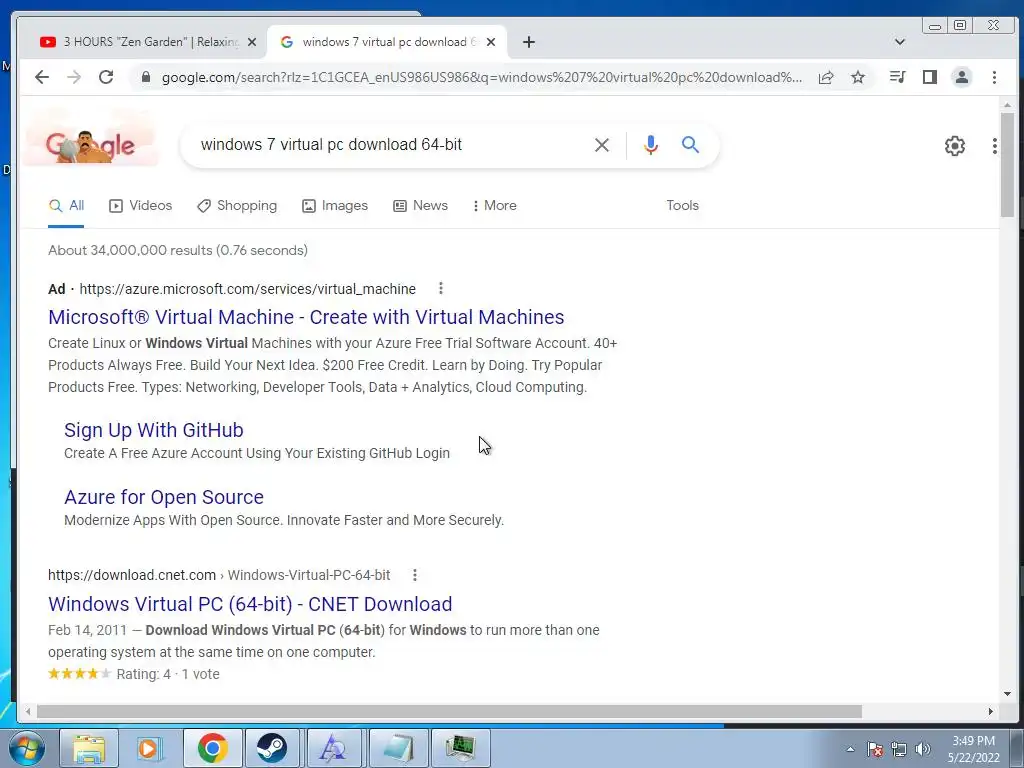Open options dots next to the cnet.com URL
Viewport: 1024px width, 768px height.
click(415, 575)
